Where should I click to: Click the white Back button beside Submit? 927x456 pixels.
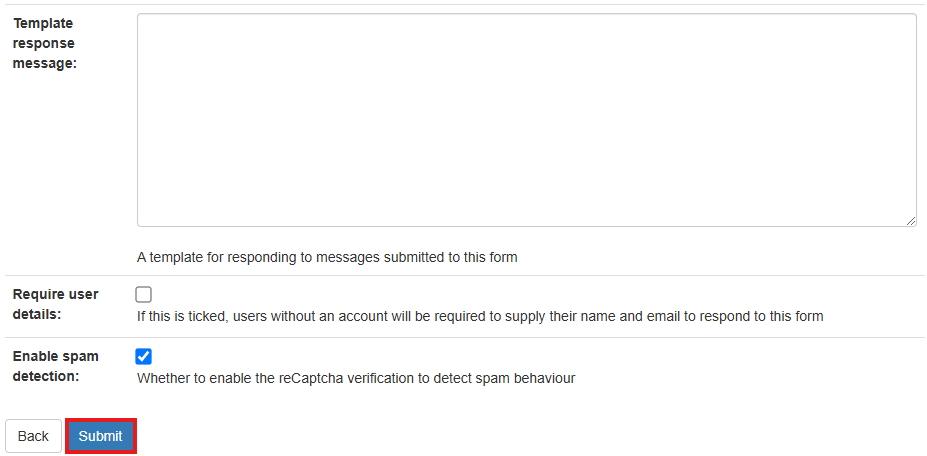33,436
